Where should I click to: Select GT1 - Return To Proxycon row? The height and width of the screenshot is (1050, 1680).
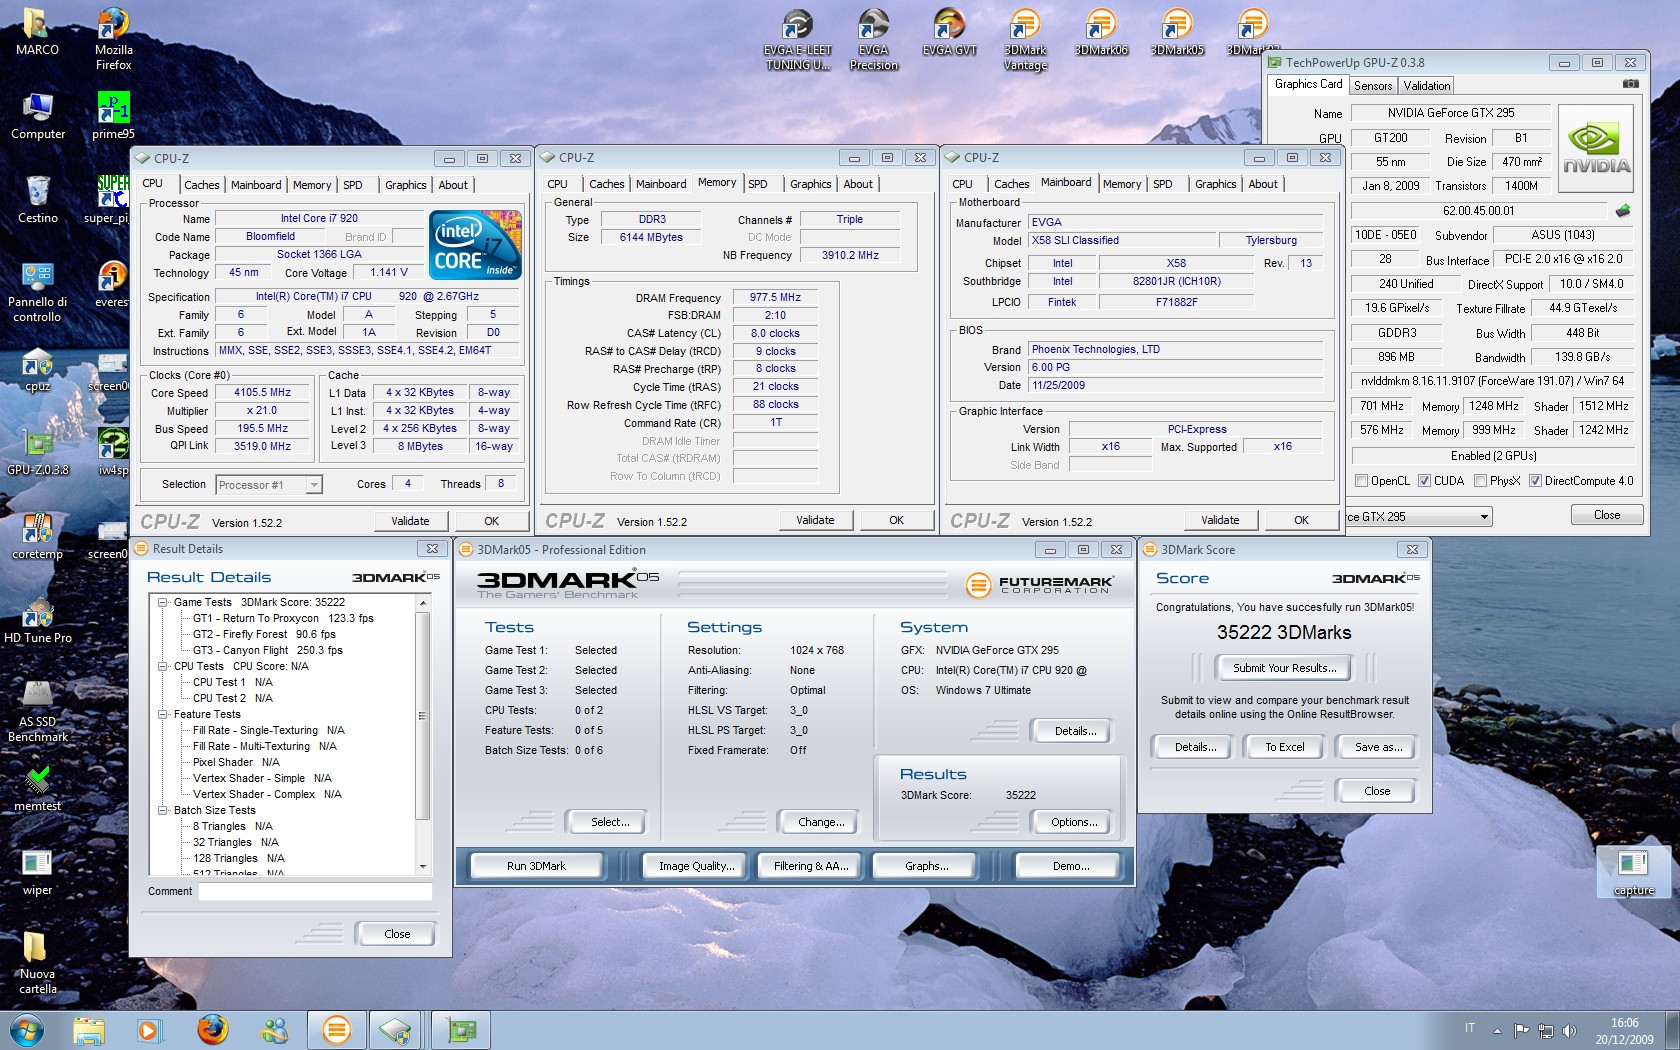283,618
